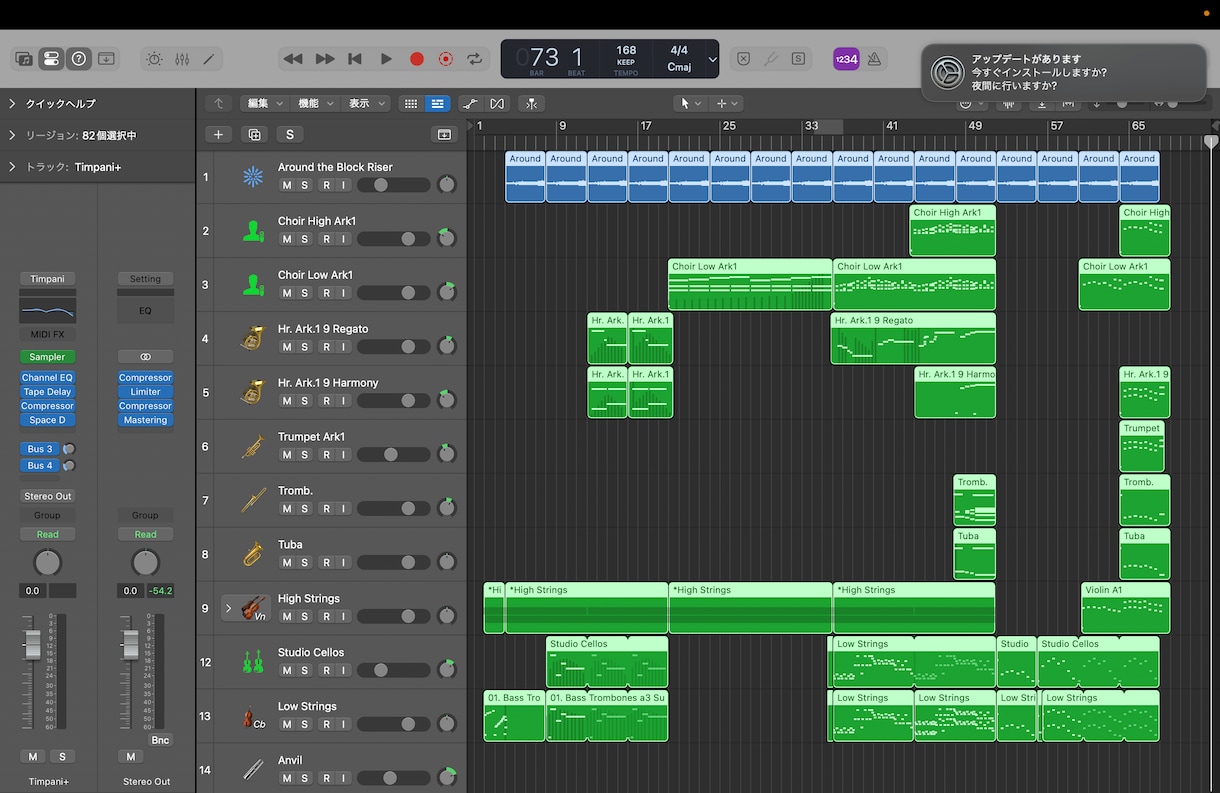The image size is (1220, 793).
Task: Mute the Choir High Ark1 track
Action: click(287, 239)
